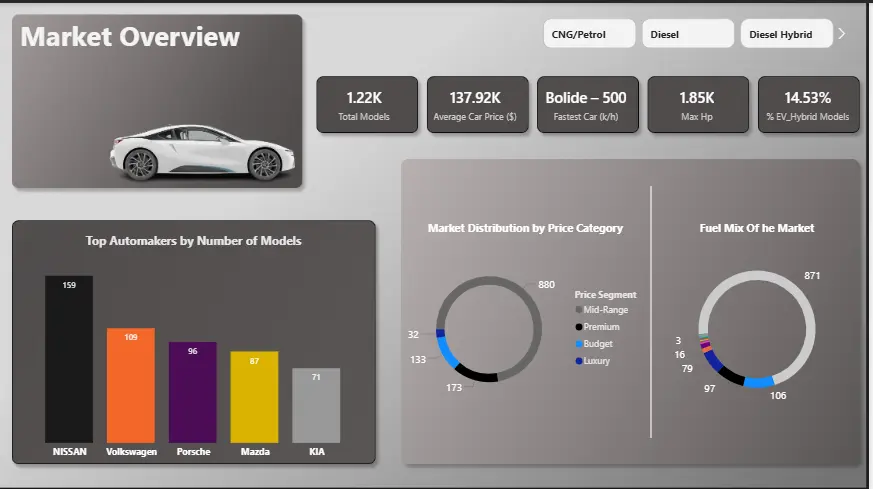Click the 96 value on Porsche bar
This screenshot has width=873, height=489.
193,351
